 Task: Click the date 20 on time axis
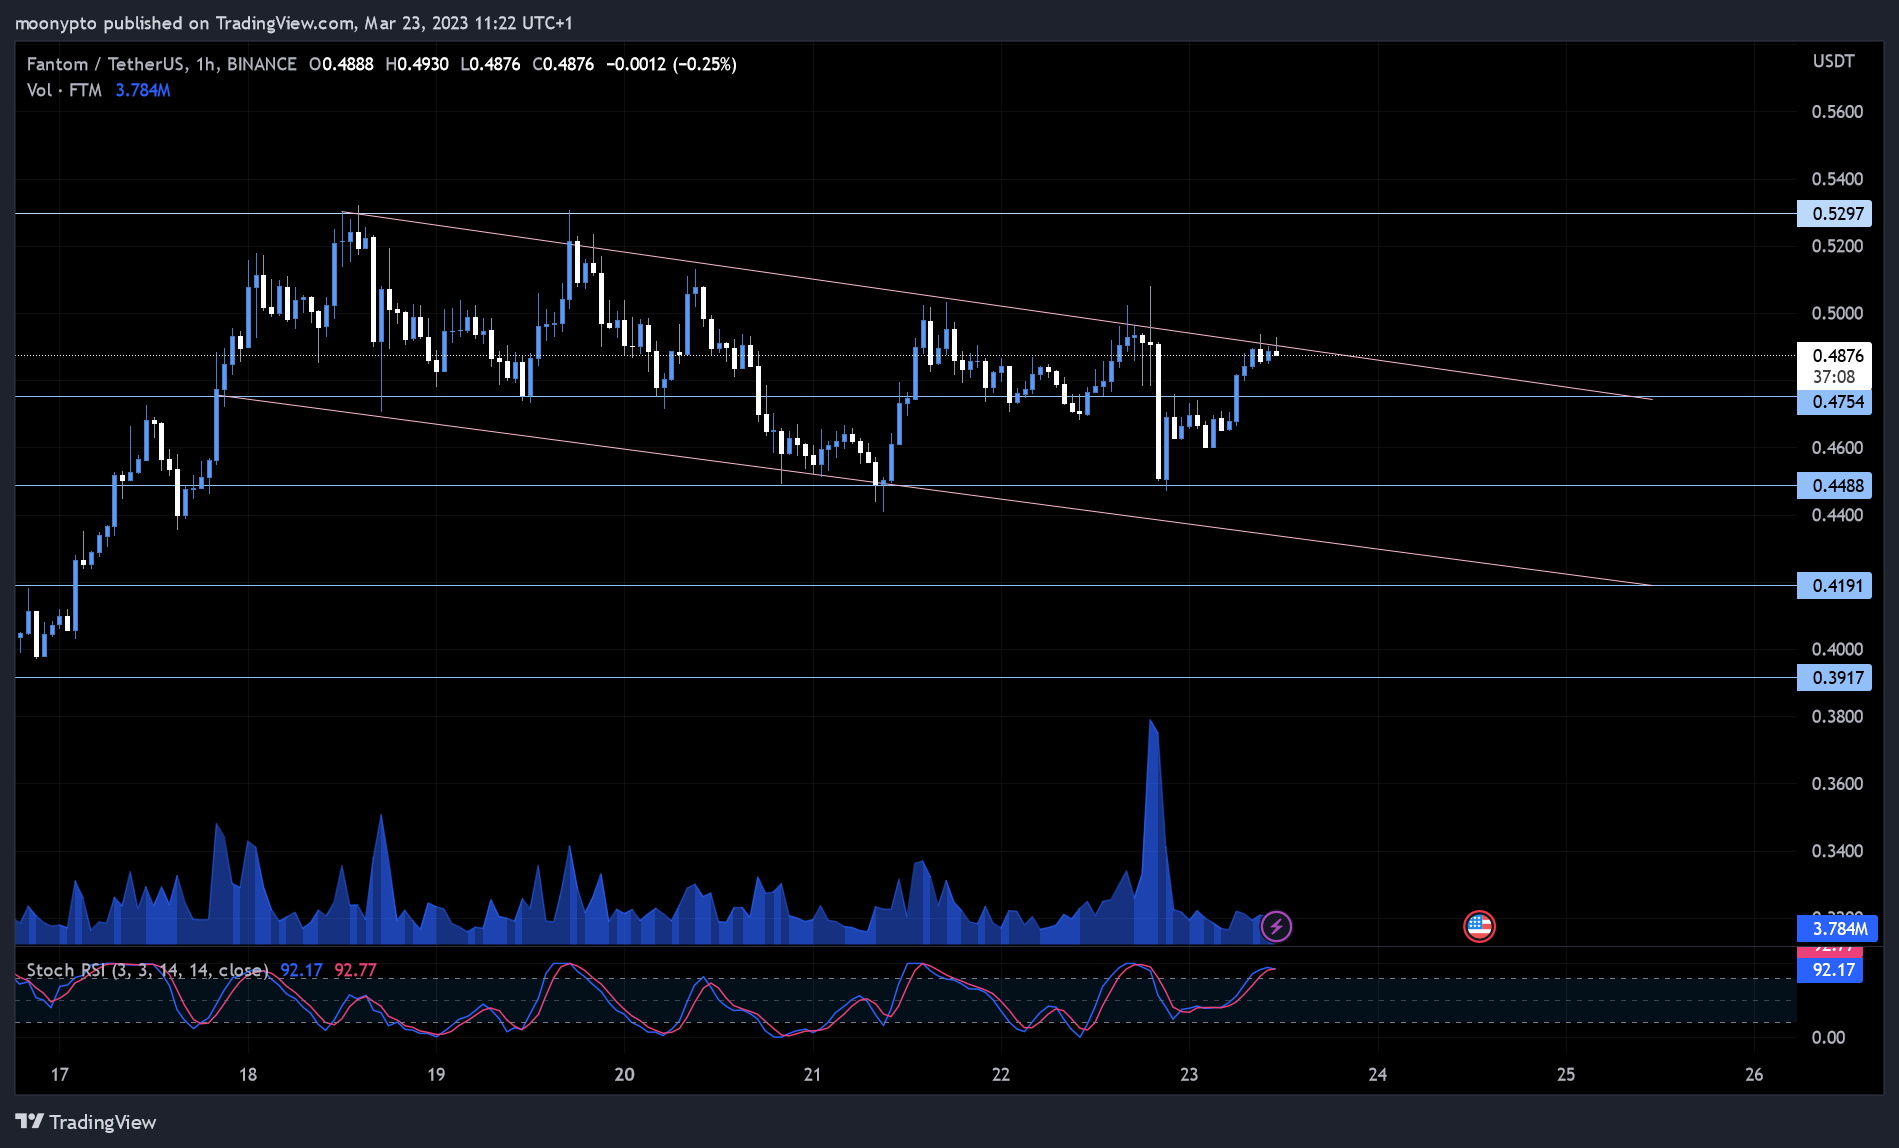(x=624, y=1074)
